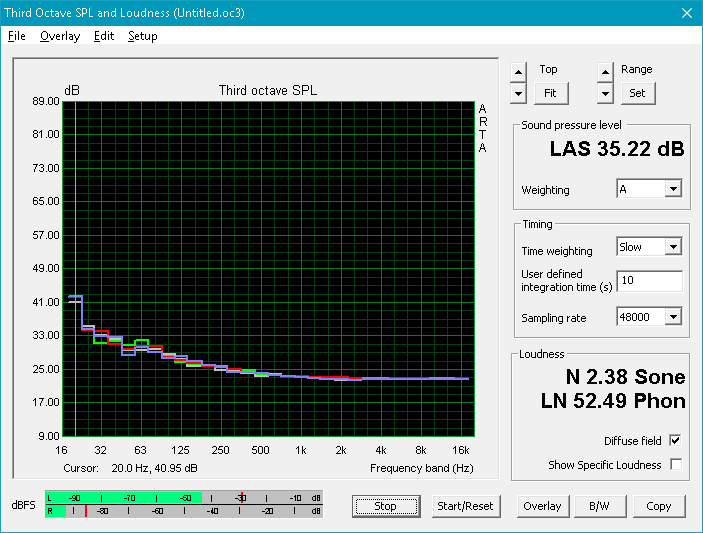Expand the Time weighting dropdown
The width and height of the screenshot is (703, 533).
coord(649,247)
